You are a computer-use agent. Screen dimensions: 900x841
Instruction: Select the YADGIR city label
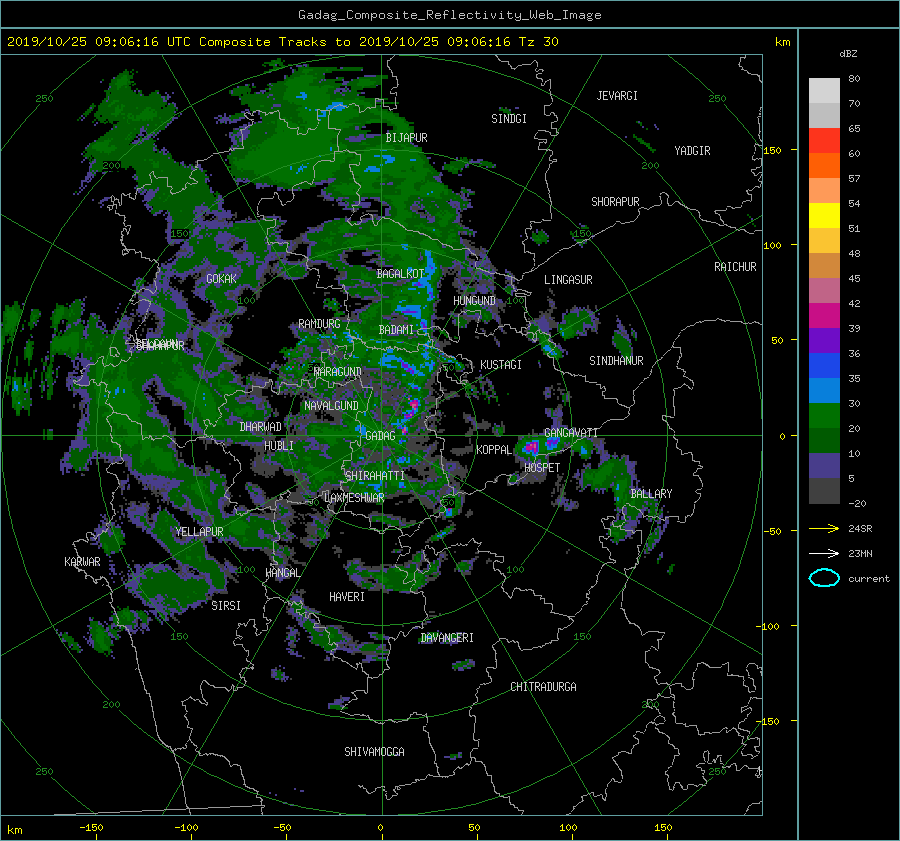(692, 151)
